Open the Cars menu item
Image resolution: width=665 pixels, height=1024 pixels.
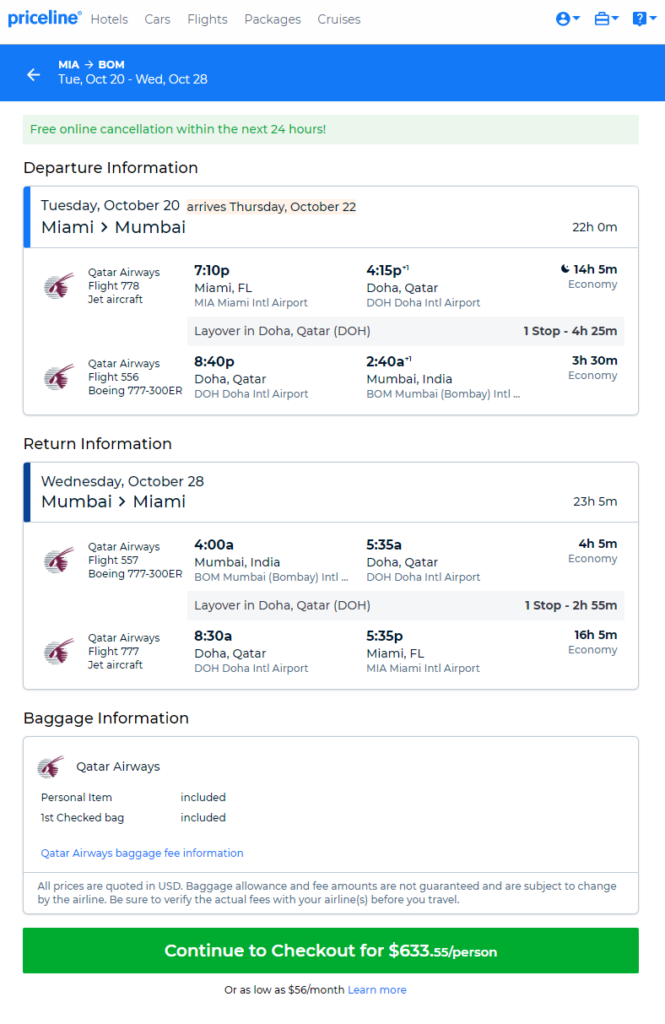click(157, 20)
